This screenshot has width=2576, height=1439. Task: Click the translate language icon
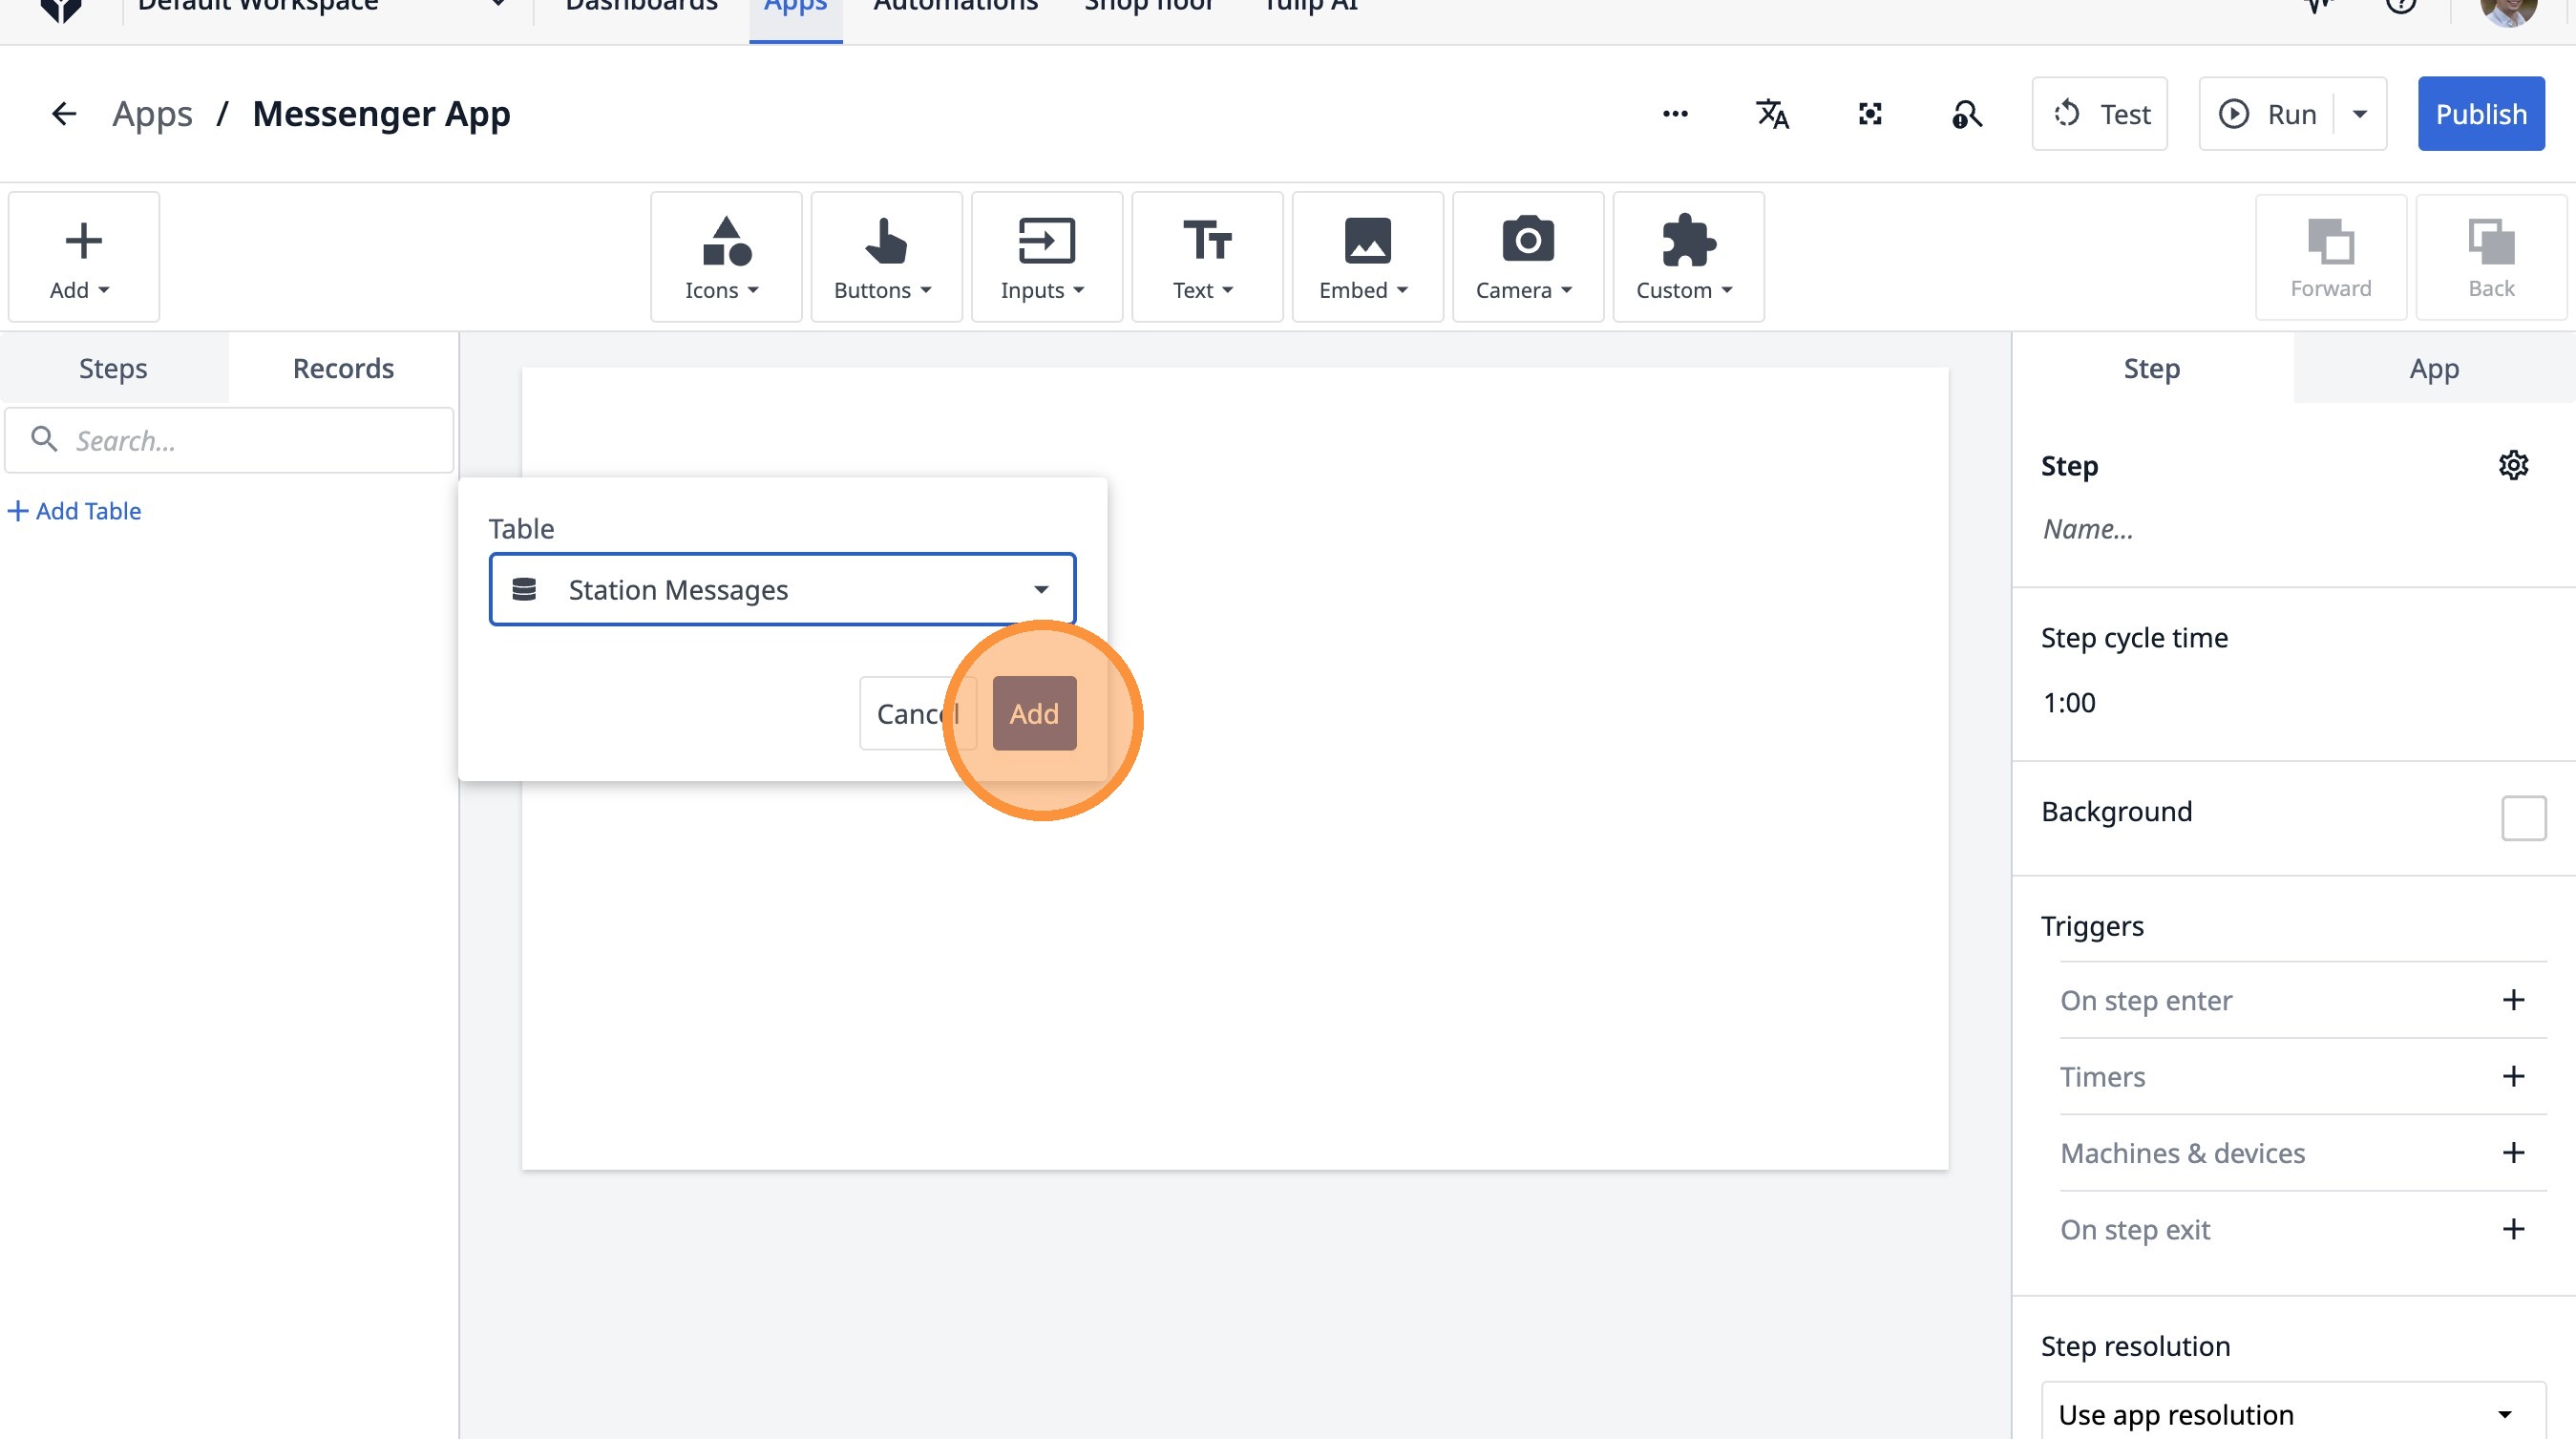(1772, 114)
